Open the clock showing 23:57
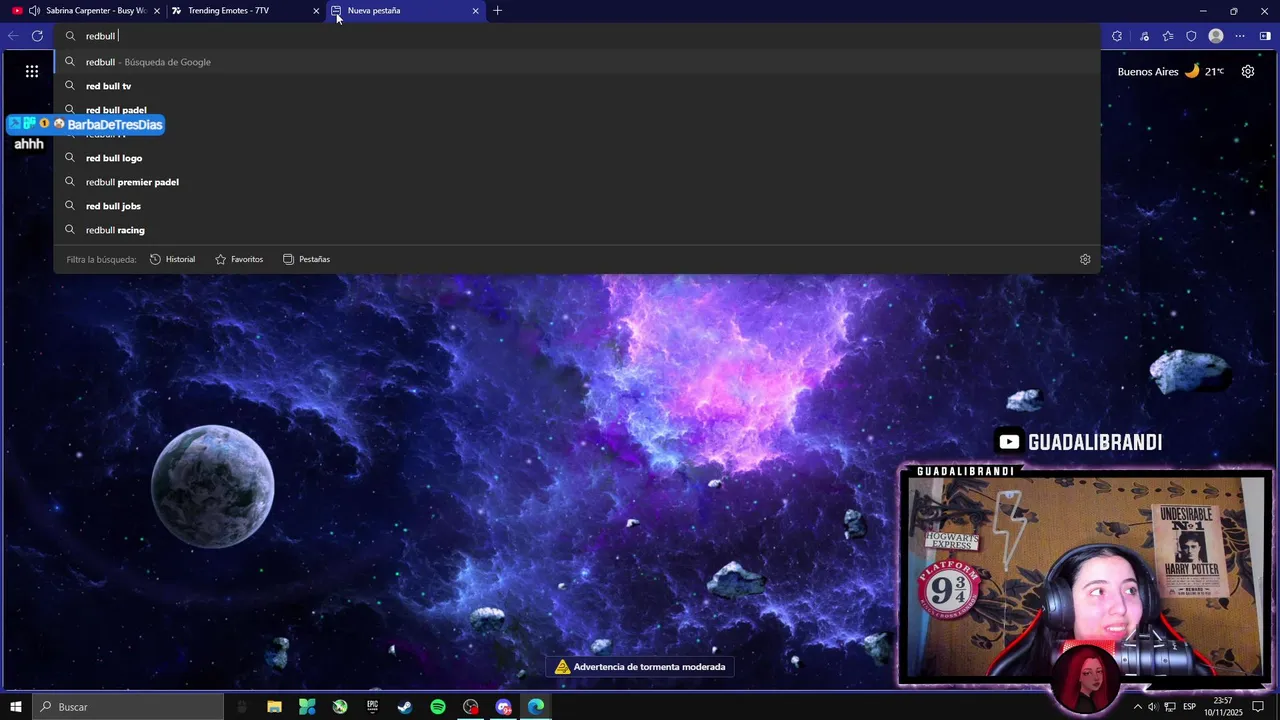This screenshot has height=720, width=1280. (x=1222, y=707)
